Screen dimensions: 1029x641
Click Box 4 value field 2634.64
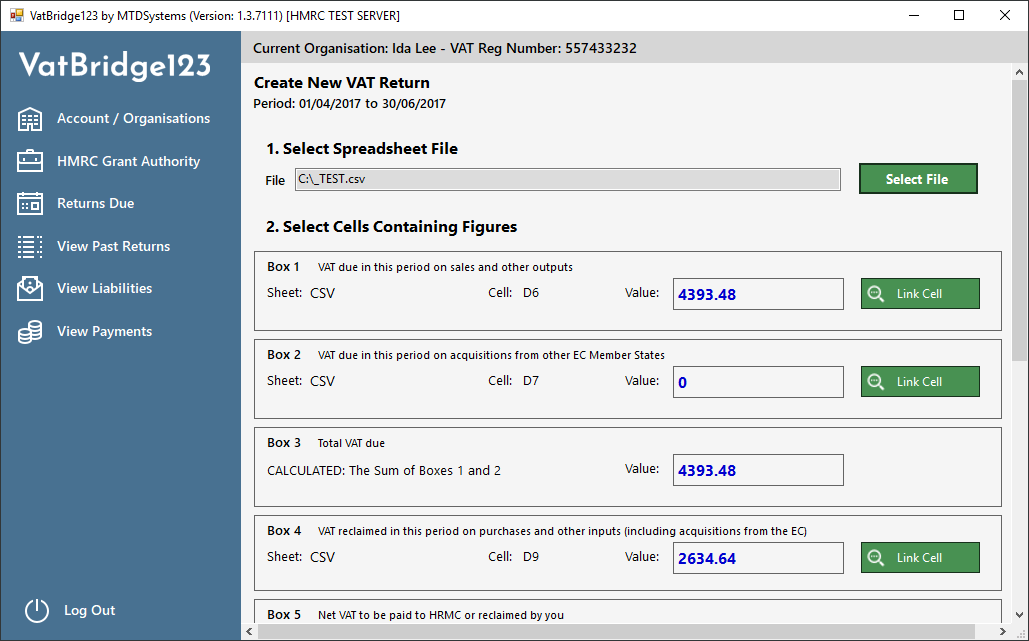pyautogui.click(x=758, y=558)
